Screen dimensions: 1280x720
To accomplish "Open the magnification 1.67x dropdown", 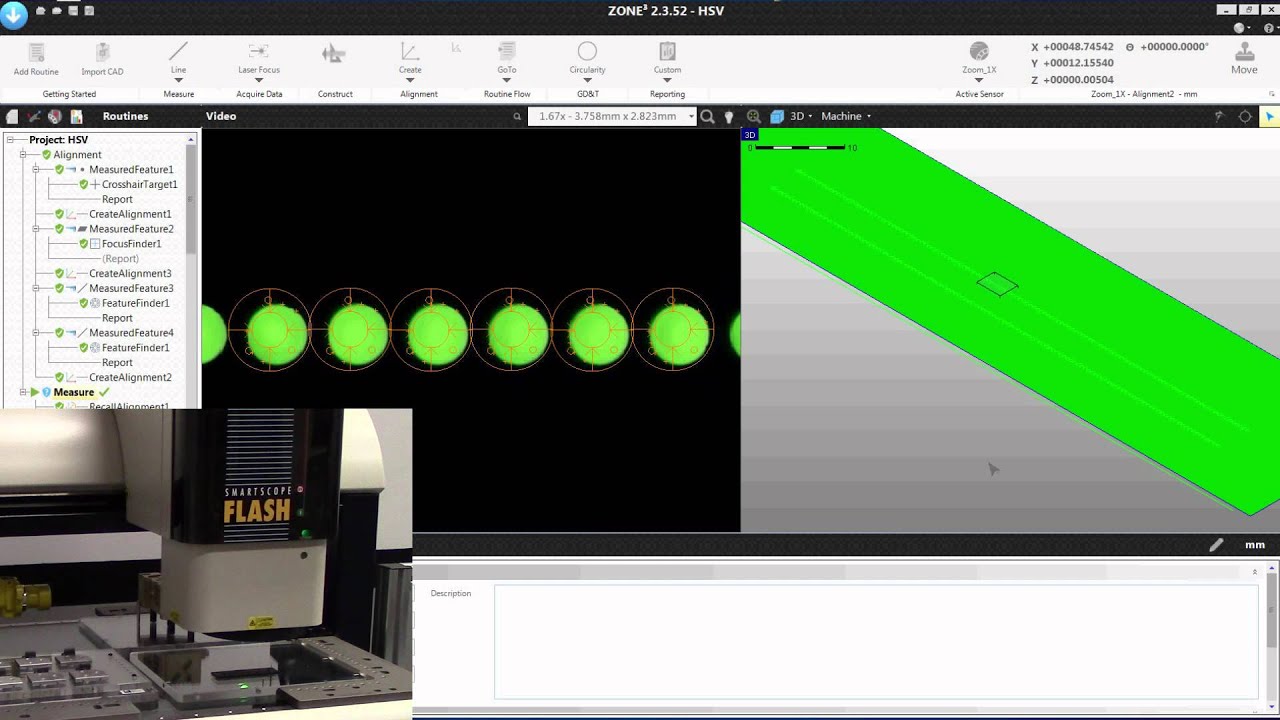I will click(690, 116).
